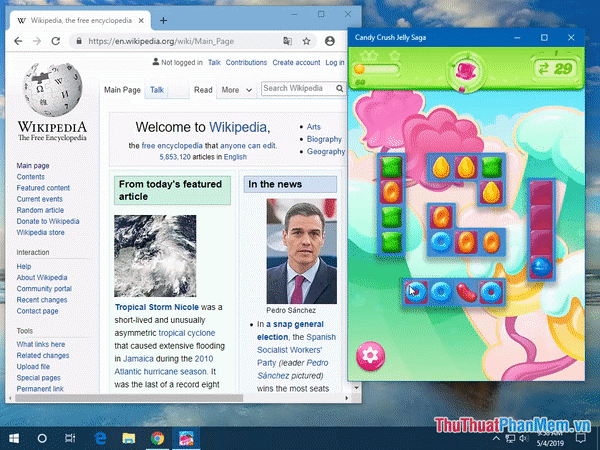The width and height of the screenshot is (600, 450).
Task: Open the What links here link
Action: (41, 344)
